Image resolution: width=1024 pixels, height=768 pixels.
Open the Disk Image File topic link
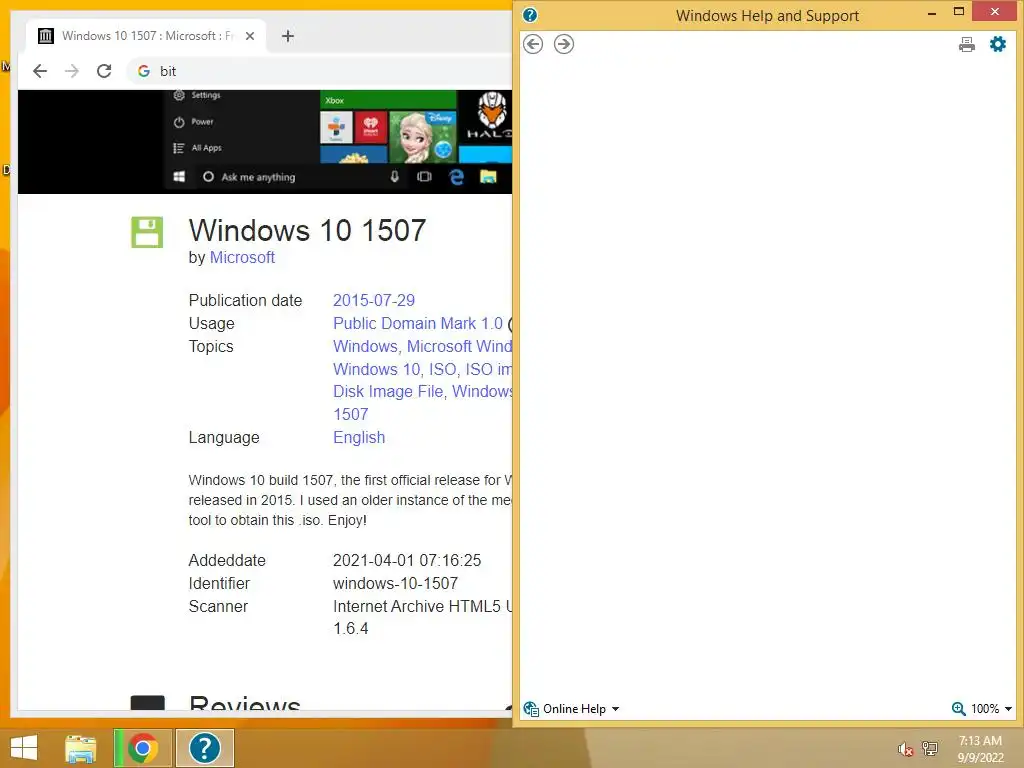pyautogui.click(x=389, y=391)
